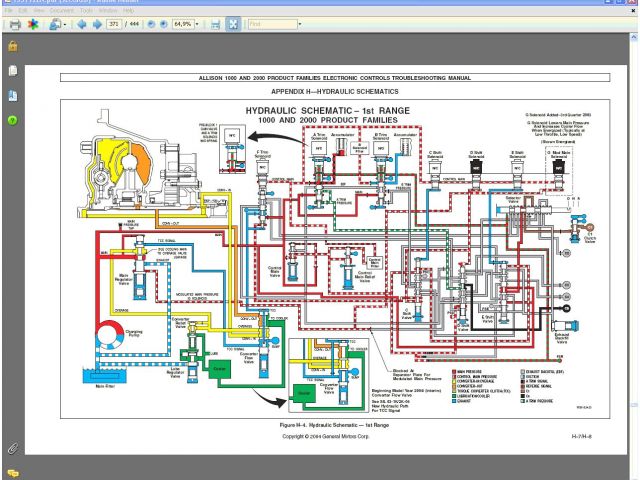Screen dimensions: 640x480
Task: Open the Comments panel at bottom left
Action: click(x=12, y=471)
